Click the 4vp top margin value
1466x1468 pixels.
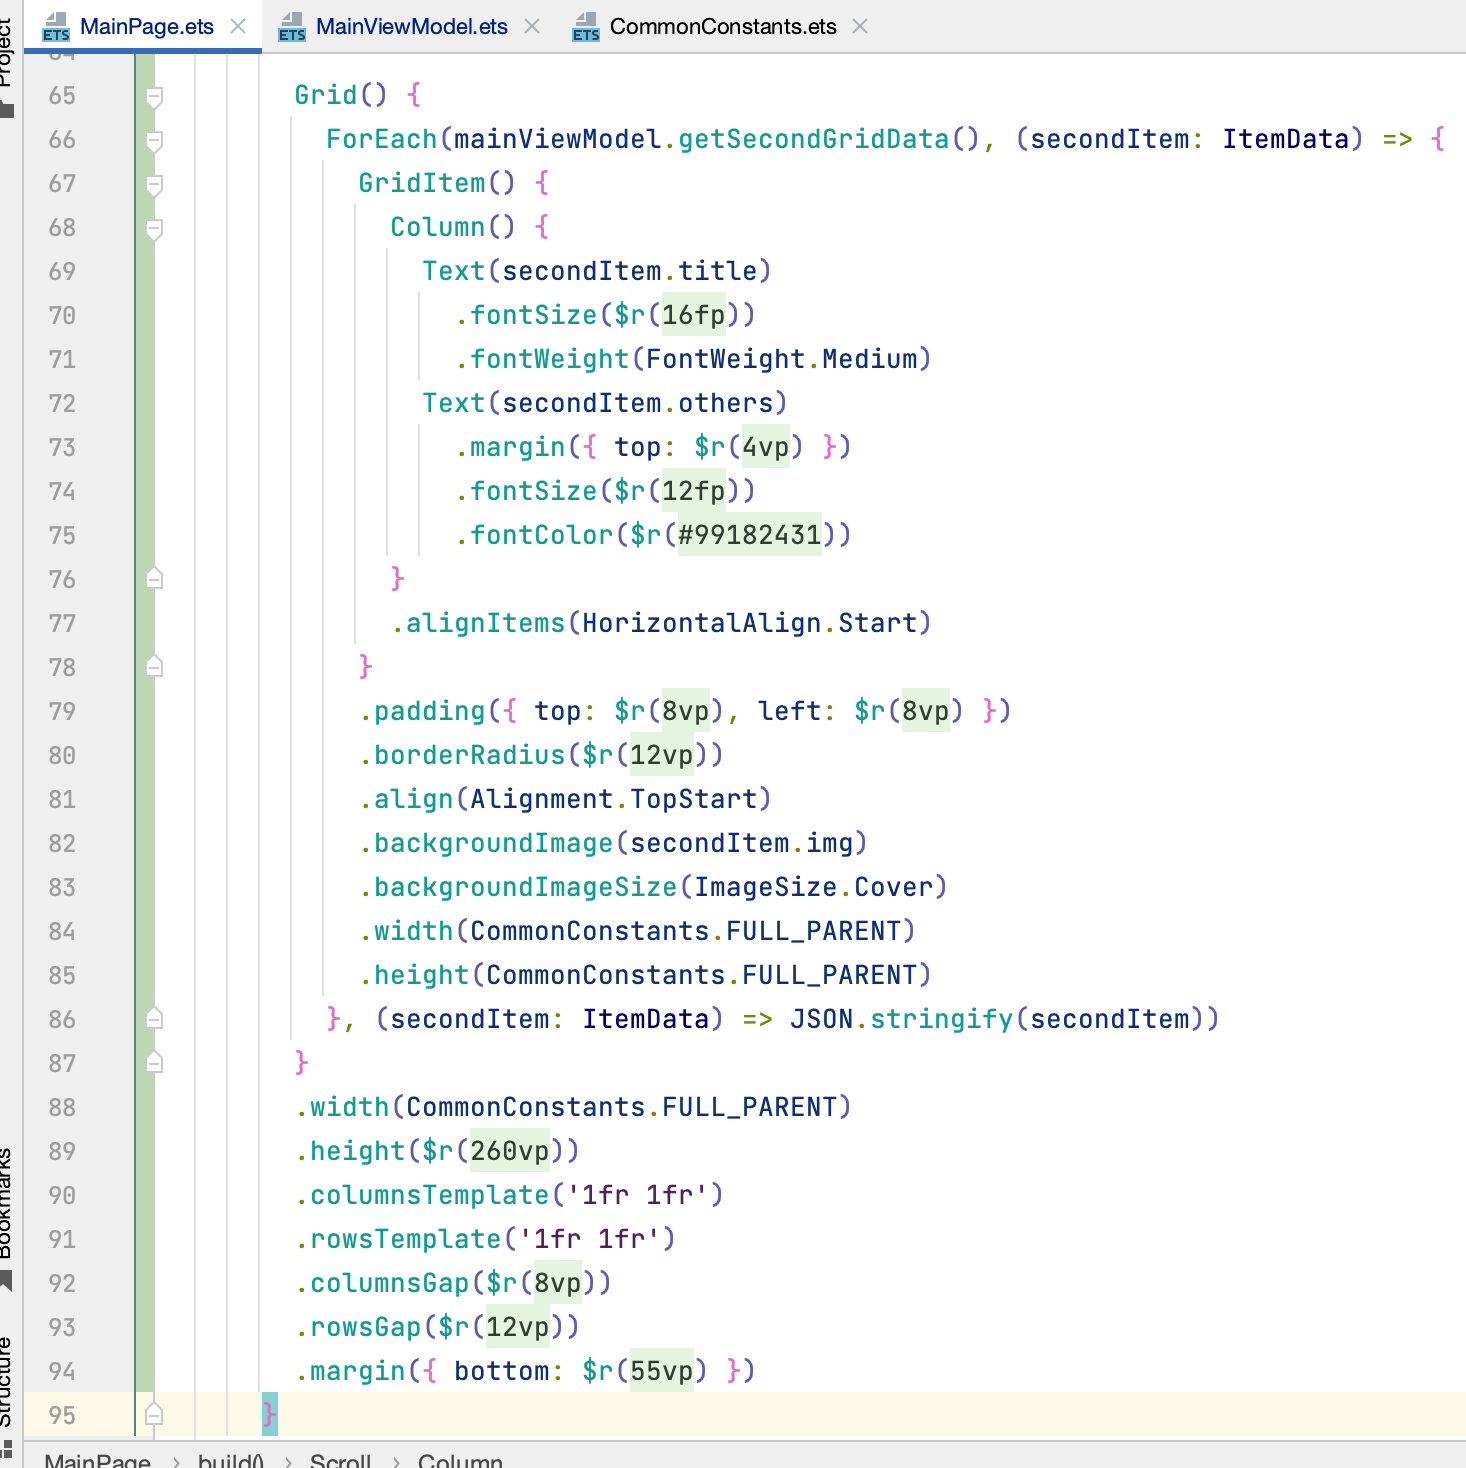pyautogui.click(x=766, y=447)
